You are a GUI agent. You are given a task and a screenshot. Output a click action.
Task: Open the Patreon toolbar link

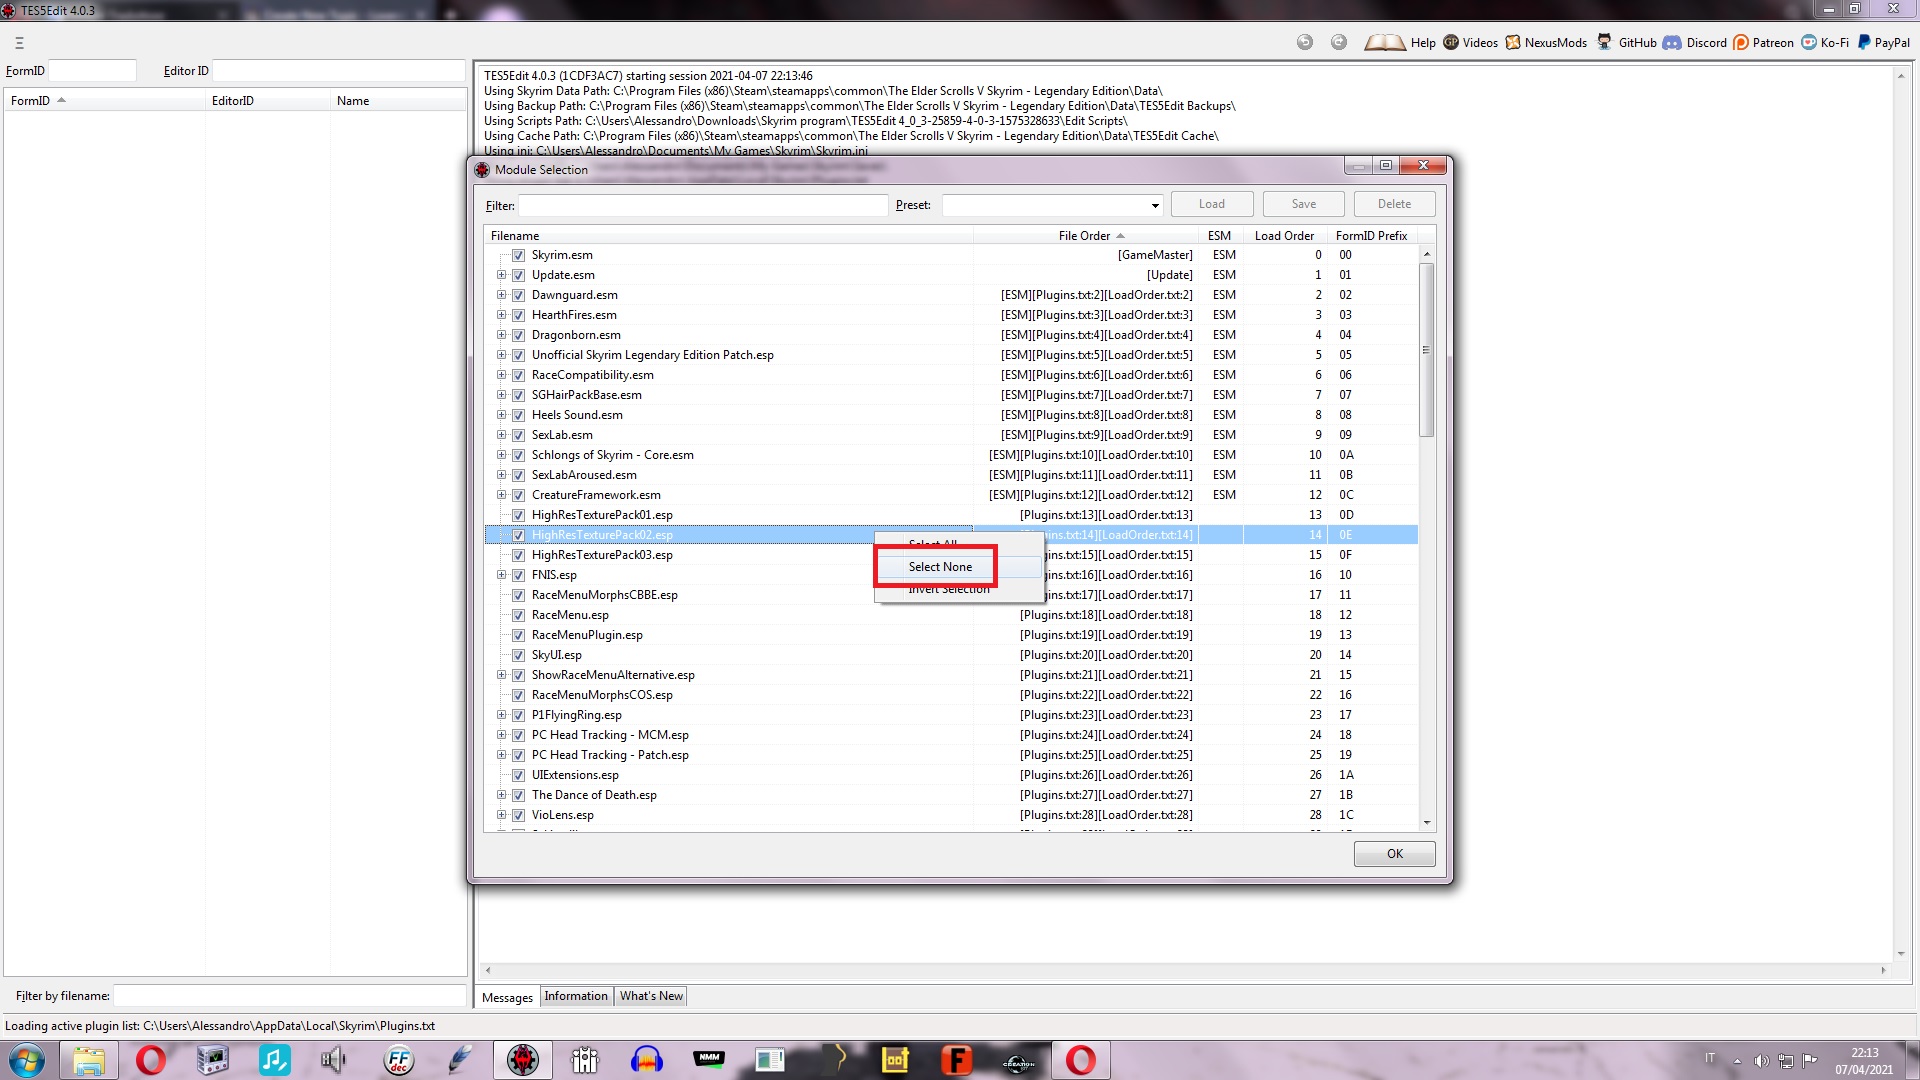[1763, 42]
